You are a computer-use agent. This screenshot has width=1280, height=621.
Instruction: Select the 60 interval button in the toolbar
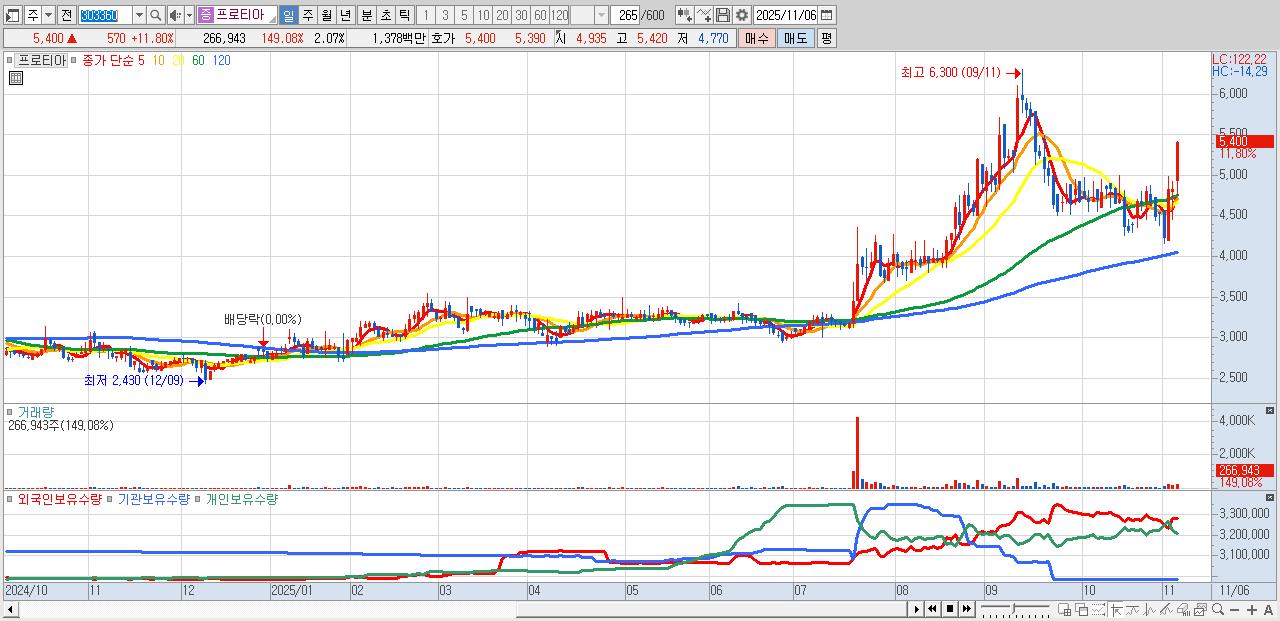540,15
